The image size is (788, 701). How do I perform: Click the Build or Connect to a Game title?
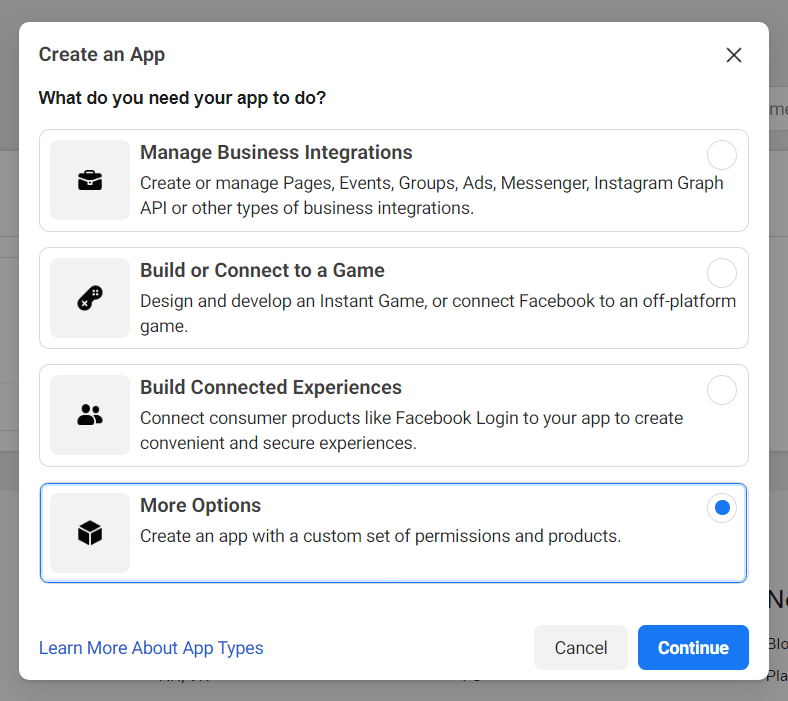click(262, 271)
